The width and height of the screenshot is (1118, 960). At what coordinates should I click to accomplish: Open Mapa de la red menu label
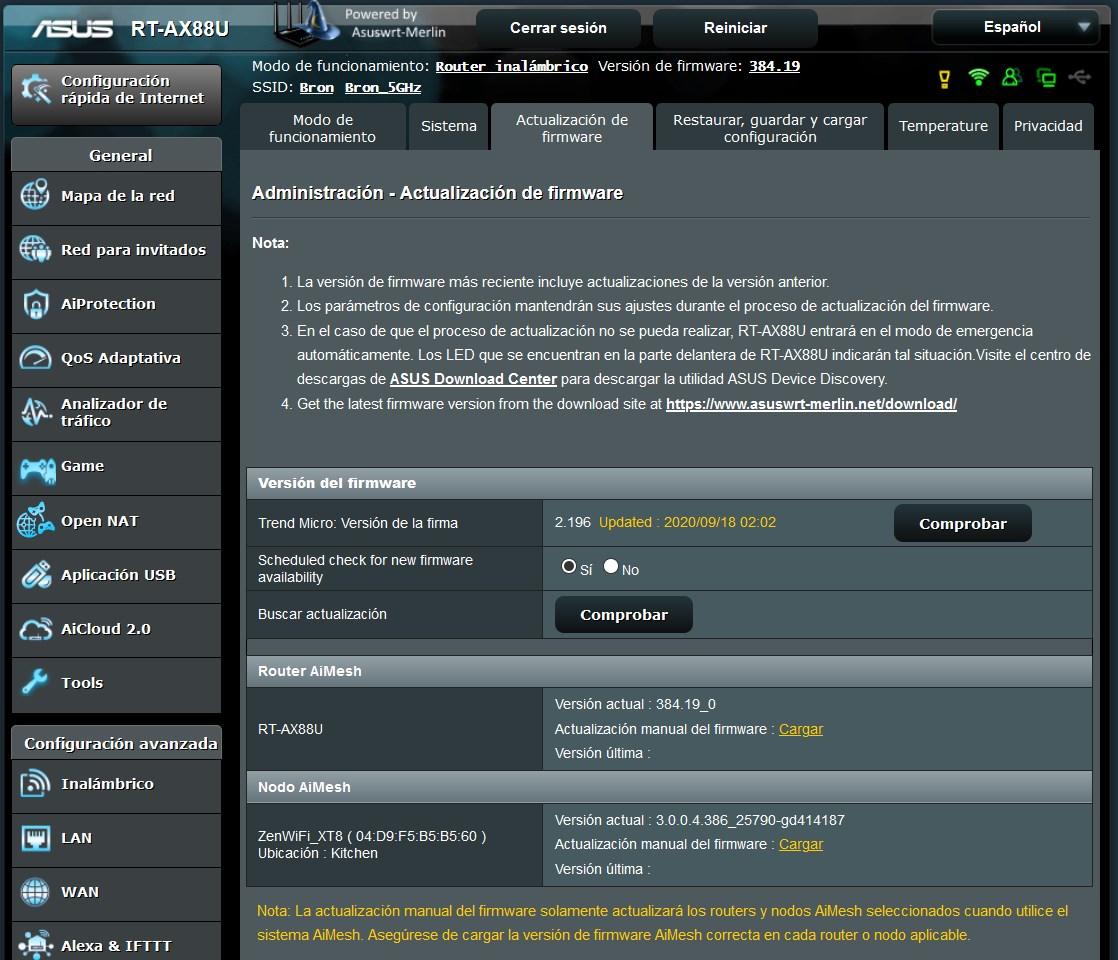(x=118, y=196)
